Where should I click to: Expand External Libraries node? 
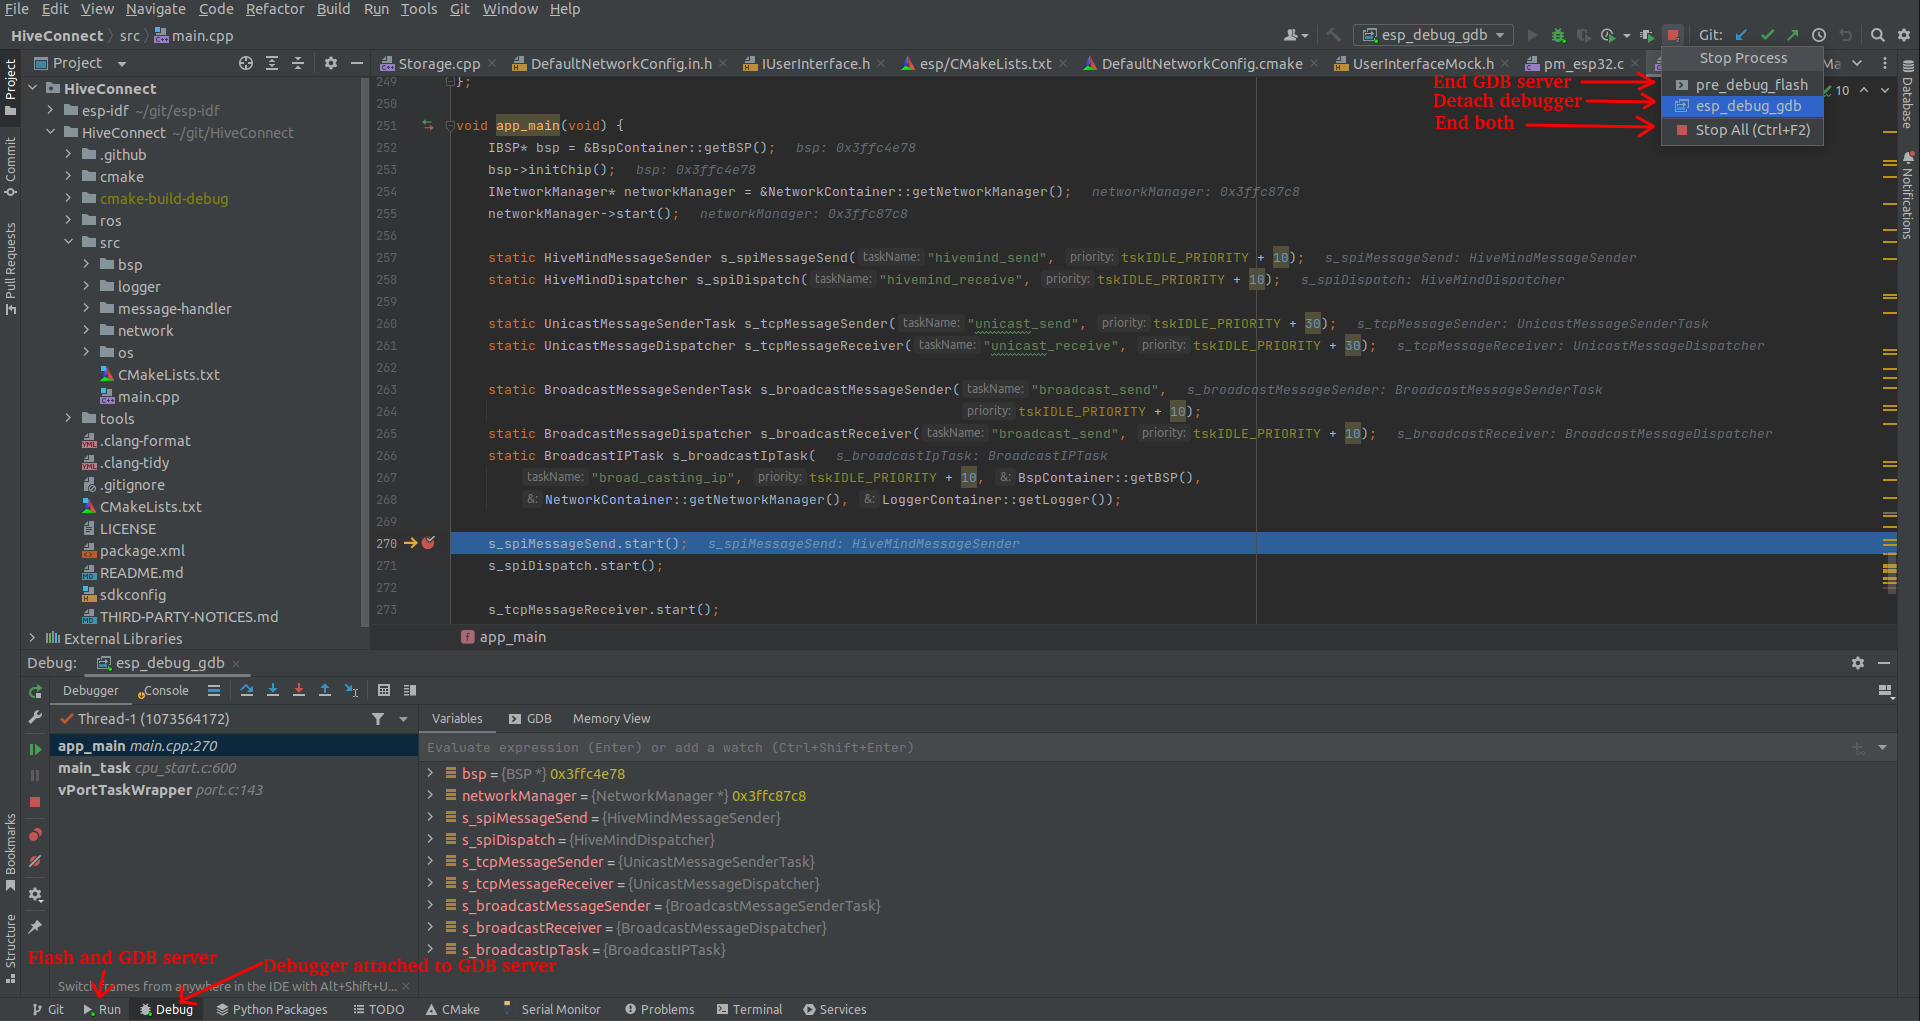pos(32,638)
